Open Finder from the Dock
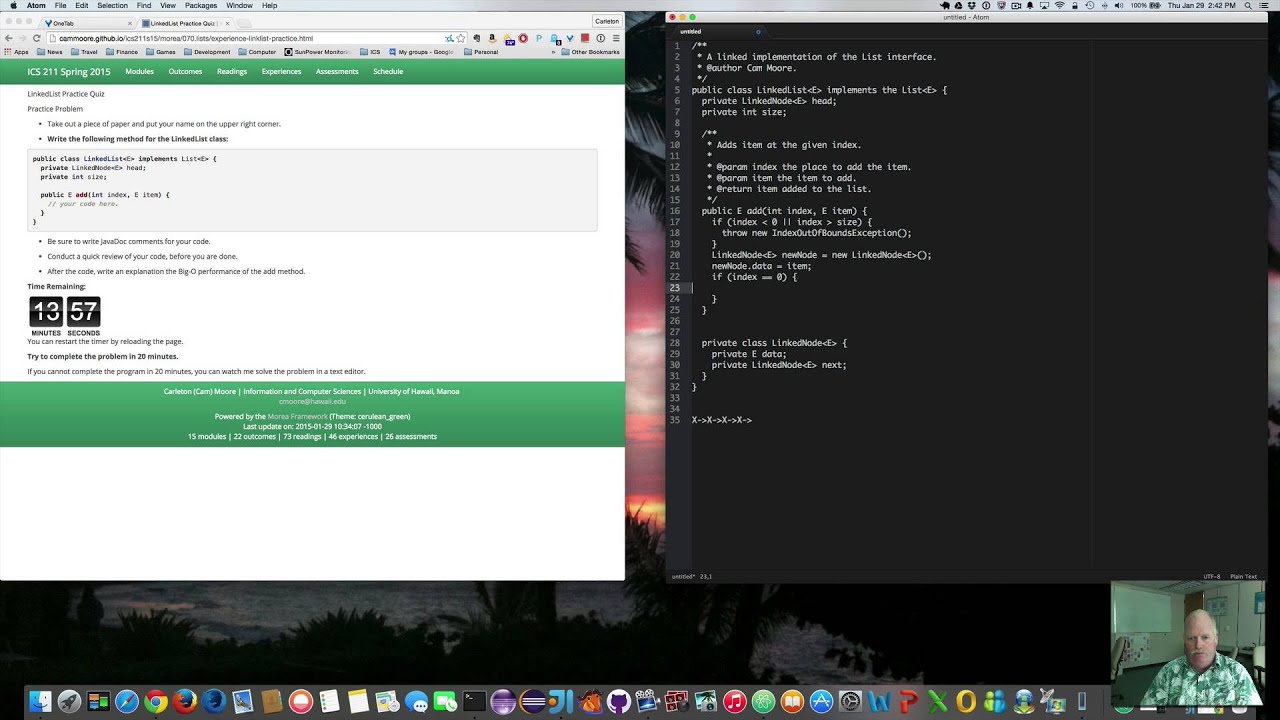This screenshot has height=720, width=1280. 40,702
